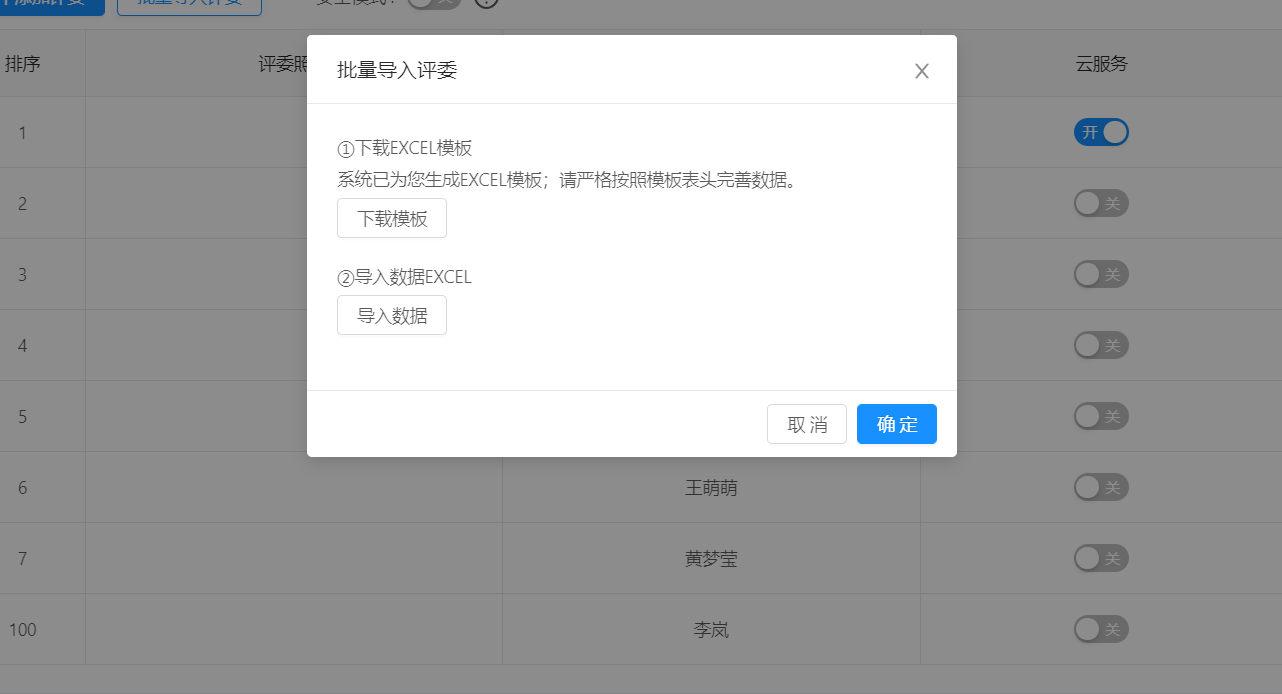
Task: Click the 云服务 column header
Action: 1101,64
